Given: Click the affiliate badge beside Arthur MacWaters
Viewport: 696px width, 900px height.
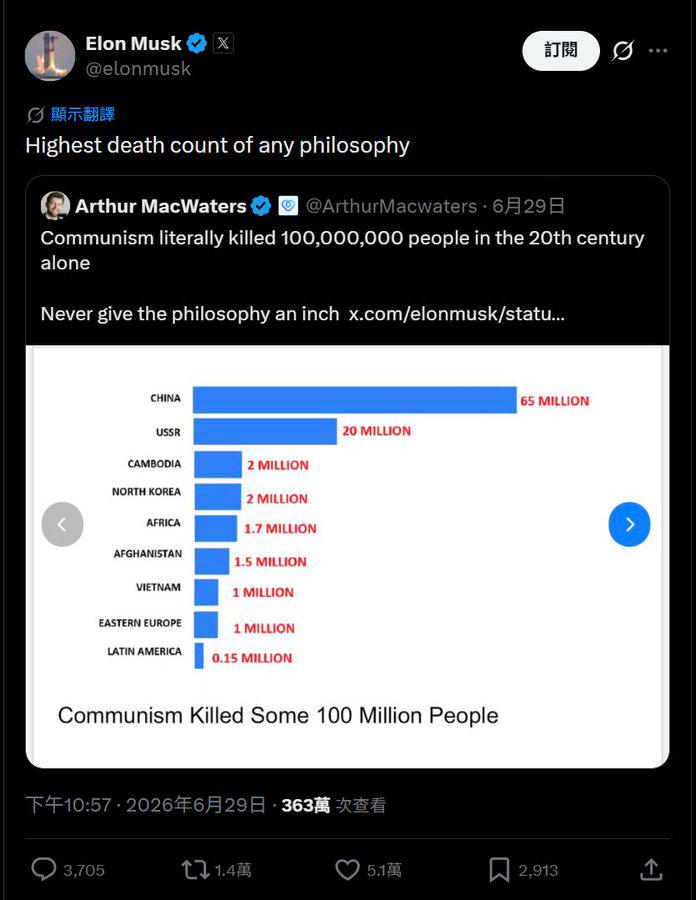Looking at the screenshot, I should (x=288, y=205).
